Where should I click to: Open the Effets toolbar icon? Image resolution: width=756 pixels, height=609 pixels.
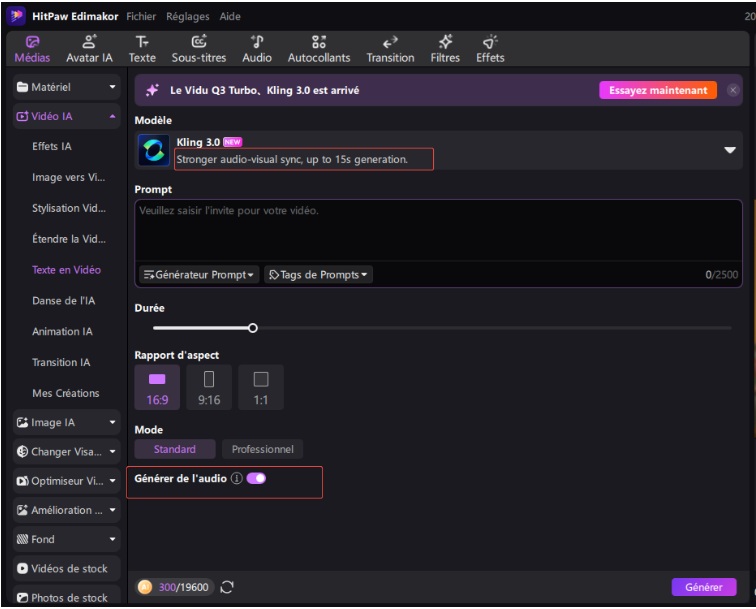tap(490, 48)
